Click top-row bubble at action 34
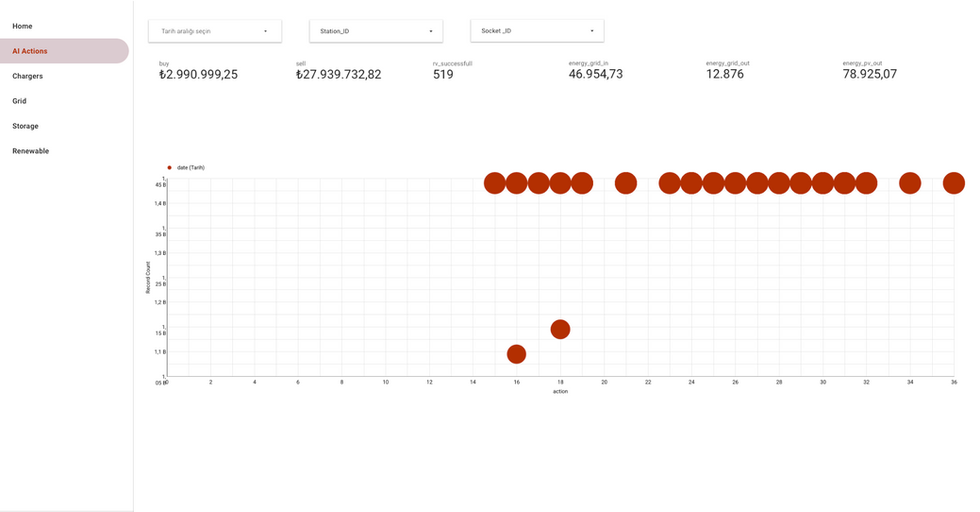Viewport: 980px width, 512px height. pyautogui.click(x=910, y=183)
